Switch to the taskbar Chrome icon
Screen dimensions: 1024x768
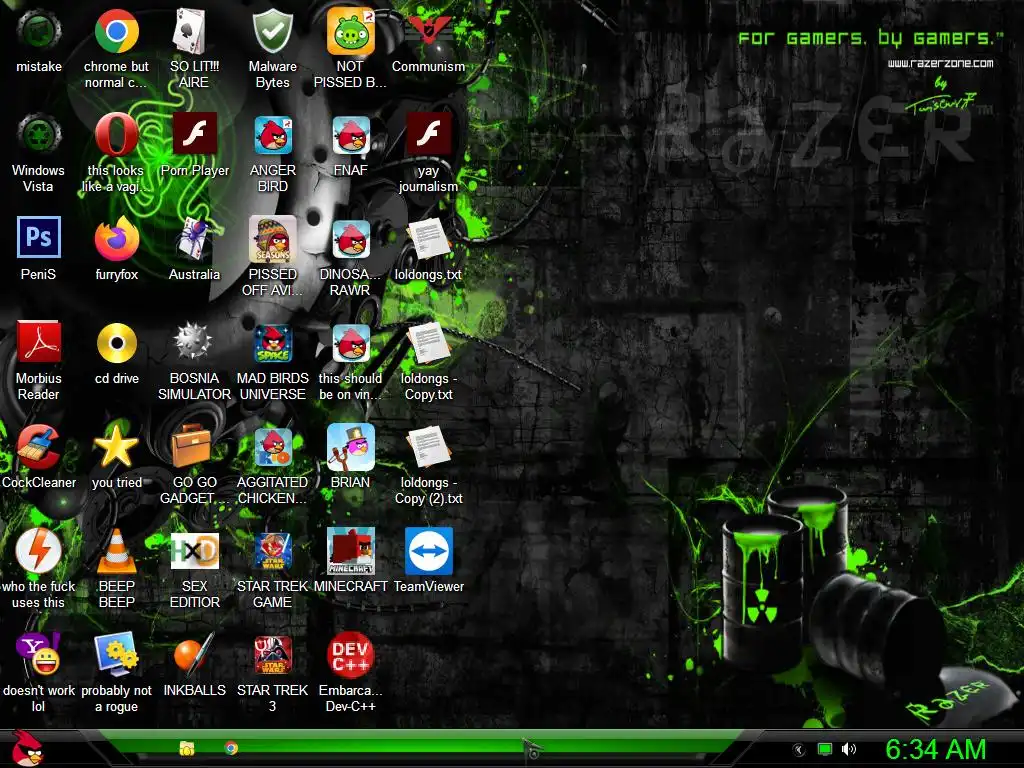[x=231, y=748]
